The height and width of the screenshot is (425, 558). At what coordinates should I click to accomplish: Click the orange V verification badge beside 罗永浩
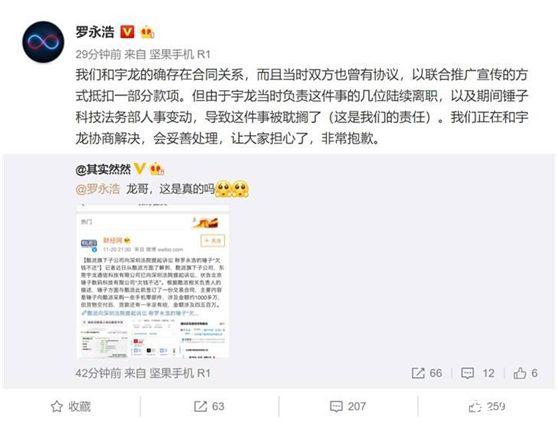coord(127,32)
